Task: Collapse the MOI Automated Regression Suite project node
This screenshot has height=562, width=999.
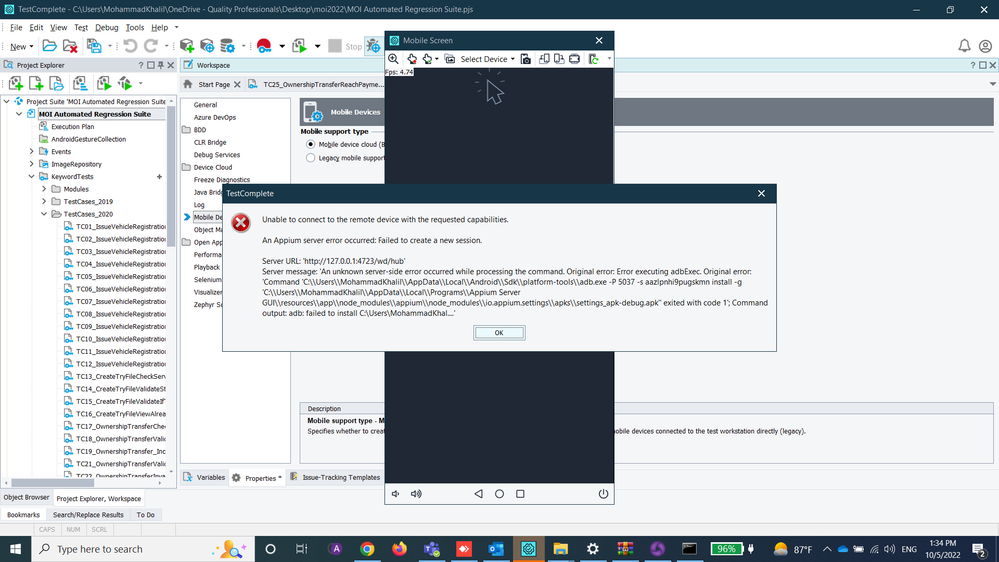Action: [x=19, y=114]
